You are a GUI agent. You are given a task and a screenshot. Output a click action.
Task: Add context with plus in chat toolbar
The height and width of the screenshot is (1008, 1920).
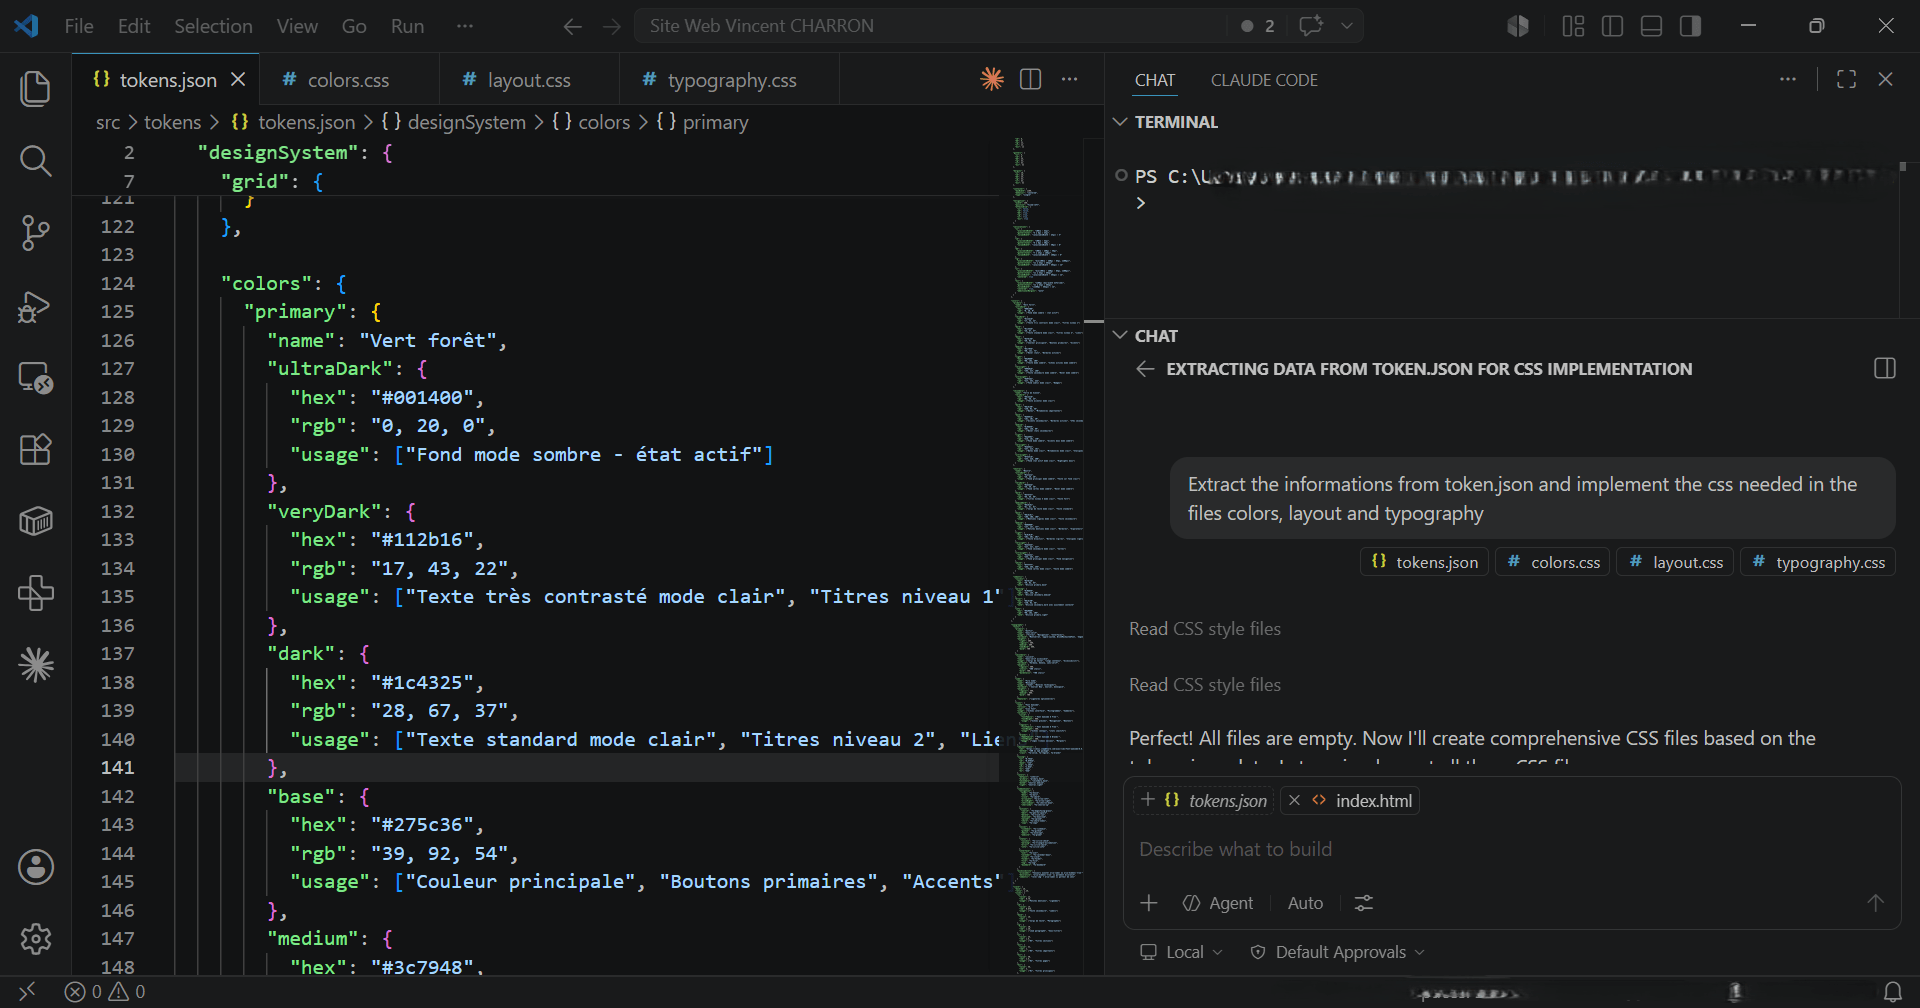coord(1149,903)
